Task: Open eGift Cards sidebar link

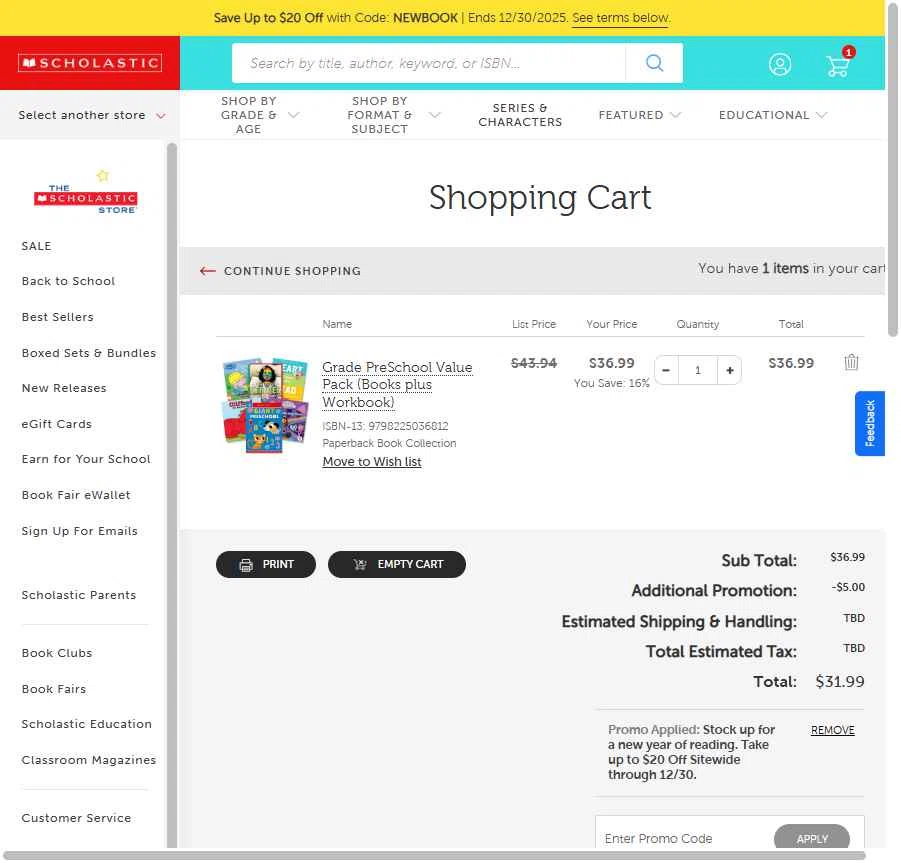Action: (56, 424)
